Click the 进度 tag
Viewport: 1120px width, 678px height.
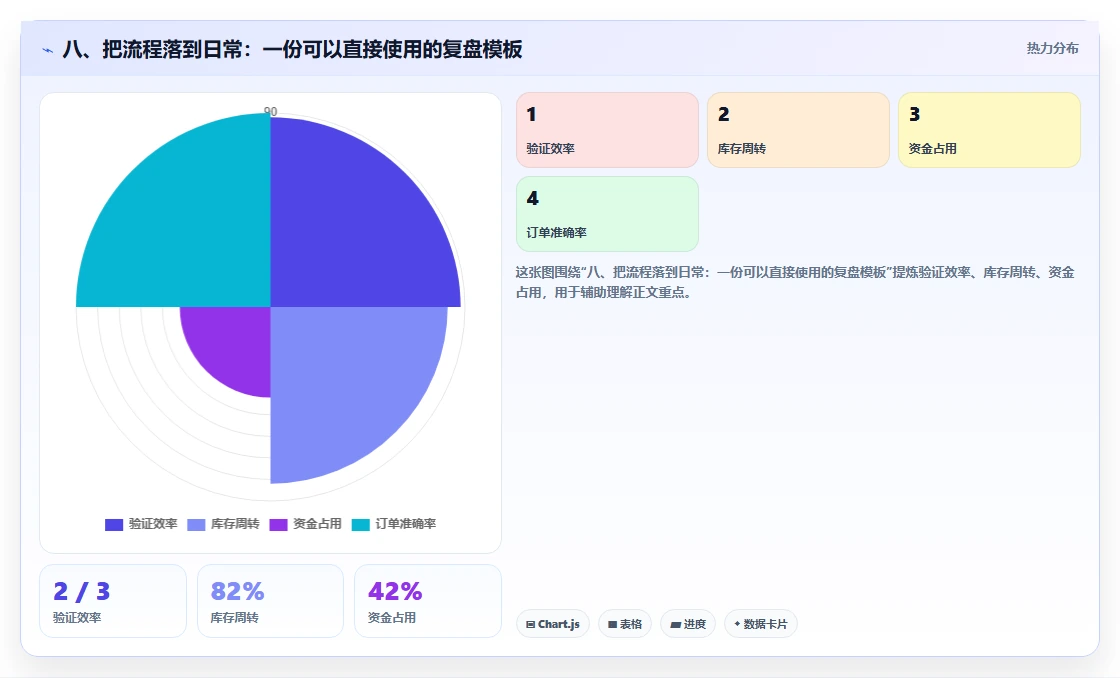coord(688,624)
